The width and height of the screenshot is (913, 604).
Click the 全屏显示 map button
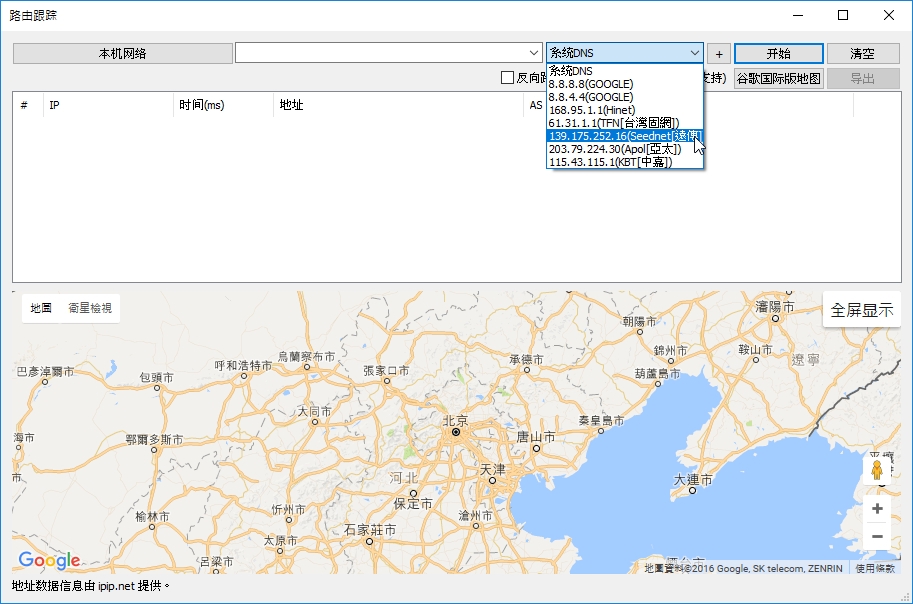[x=861, y=310]
